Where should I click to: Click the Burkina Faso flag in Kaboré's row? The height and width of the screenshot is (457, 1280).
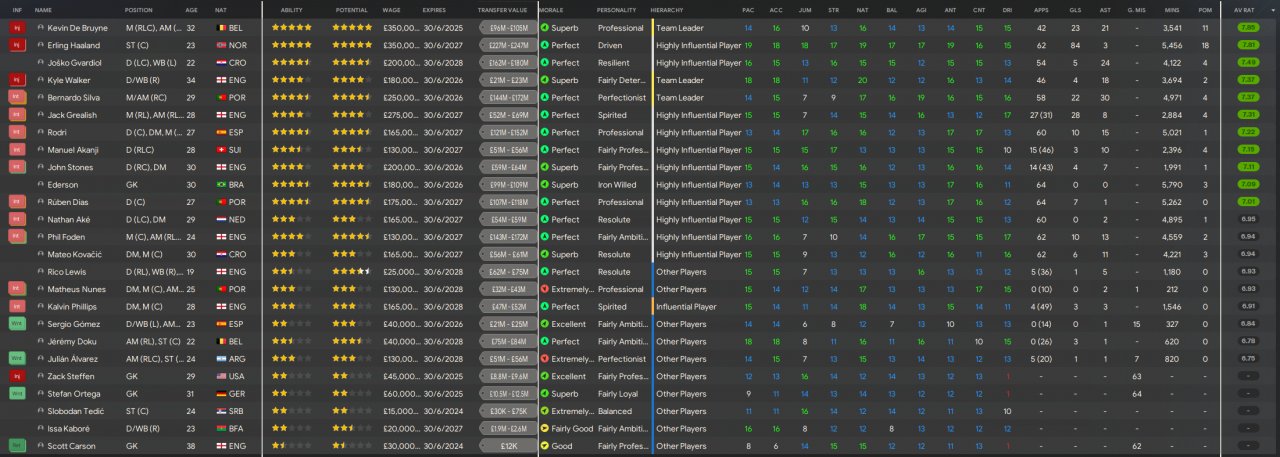[221, 428]
